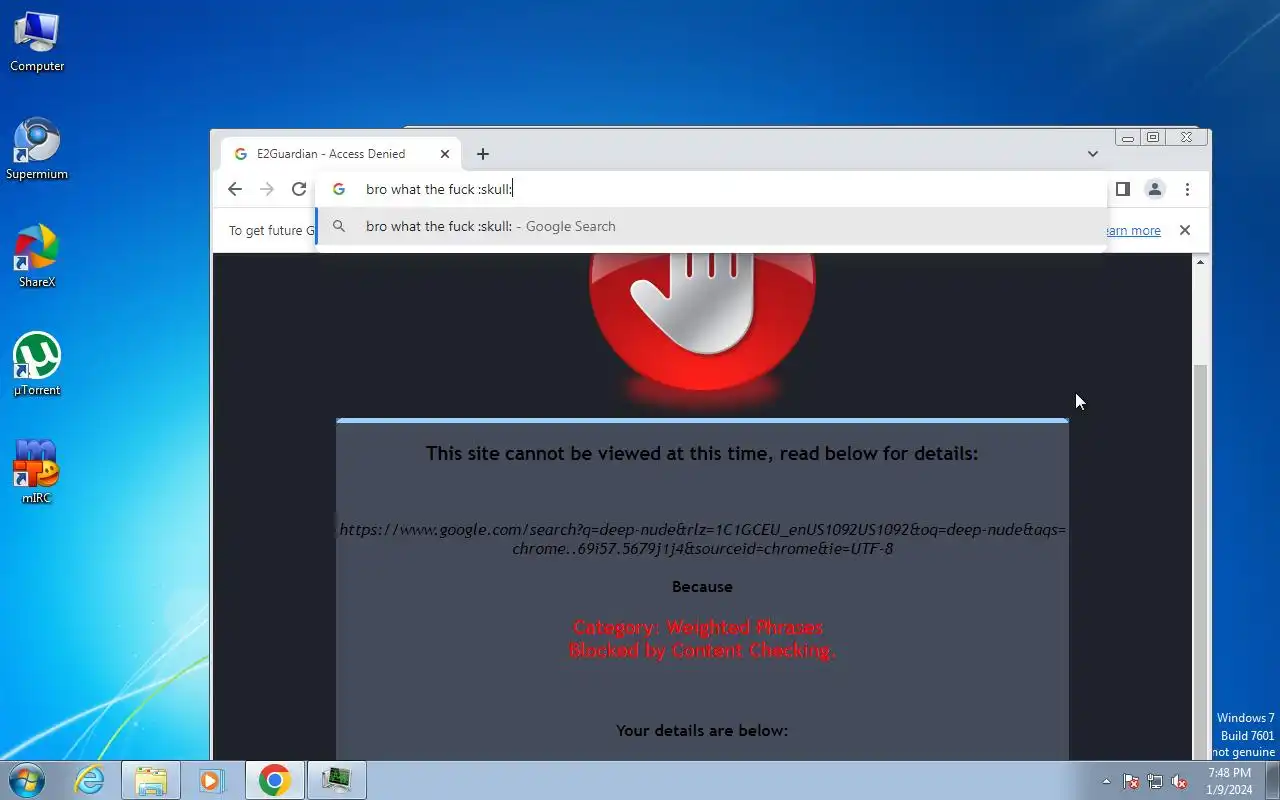Launch Internet Explorer from taskbar
The width and height of the screenshot is (1280, 800).
click(90, 780)
